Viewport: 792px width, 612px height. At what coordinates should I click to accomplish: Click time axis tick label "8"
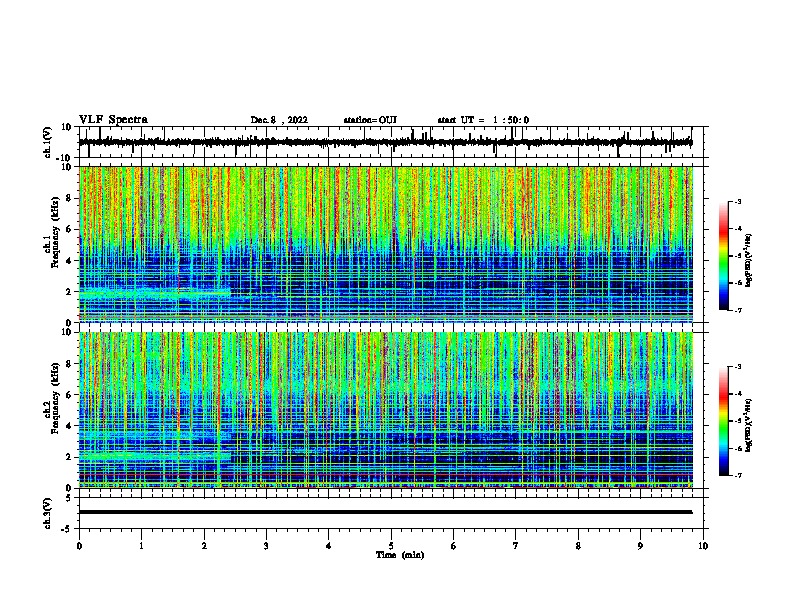(578, 546)
